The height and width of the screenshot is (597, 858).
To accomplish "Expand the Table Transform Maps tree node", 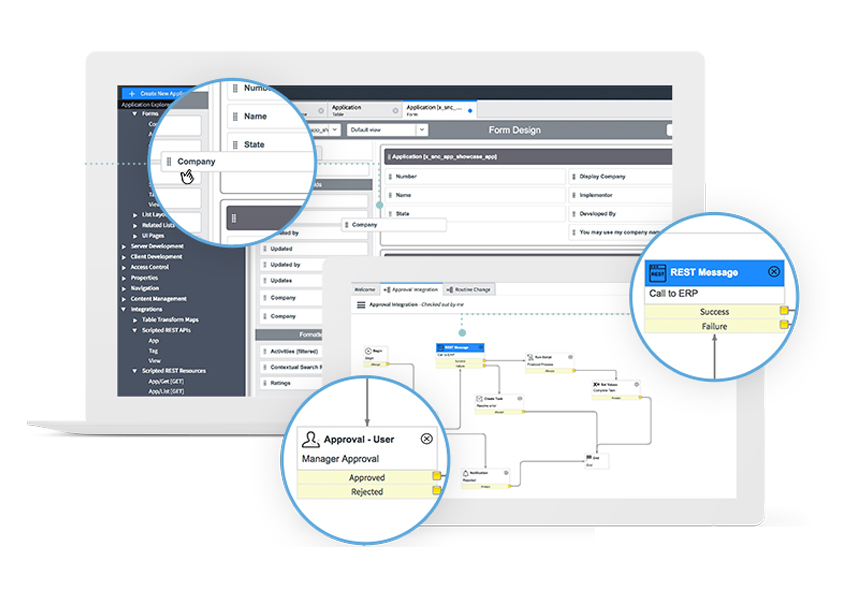I will (x=135, y=320).
